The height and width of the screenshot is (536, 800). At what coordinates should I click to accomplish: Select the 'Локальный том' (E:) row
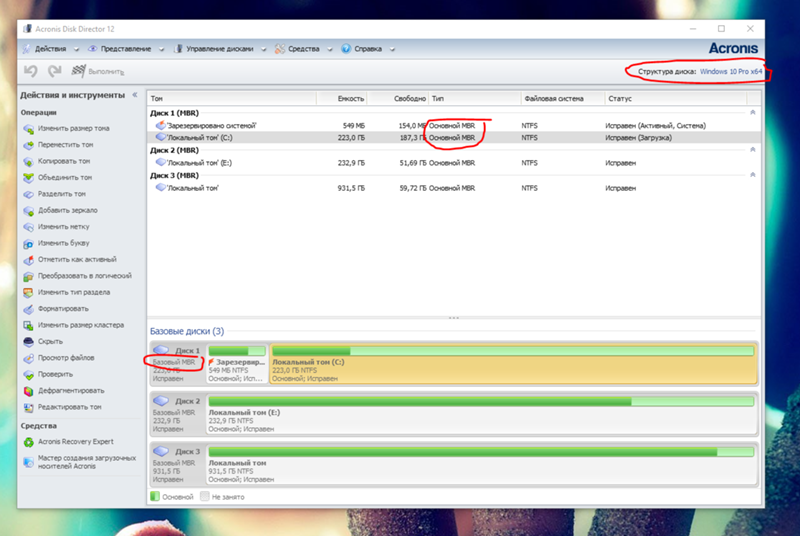coord(454,163)
